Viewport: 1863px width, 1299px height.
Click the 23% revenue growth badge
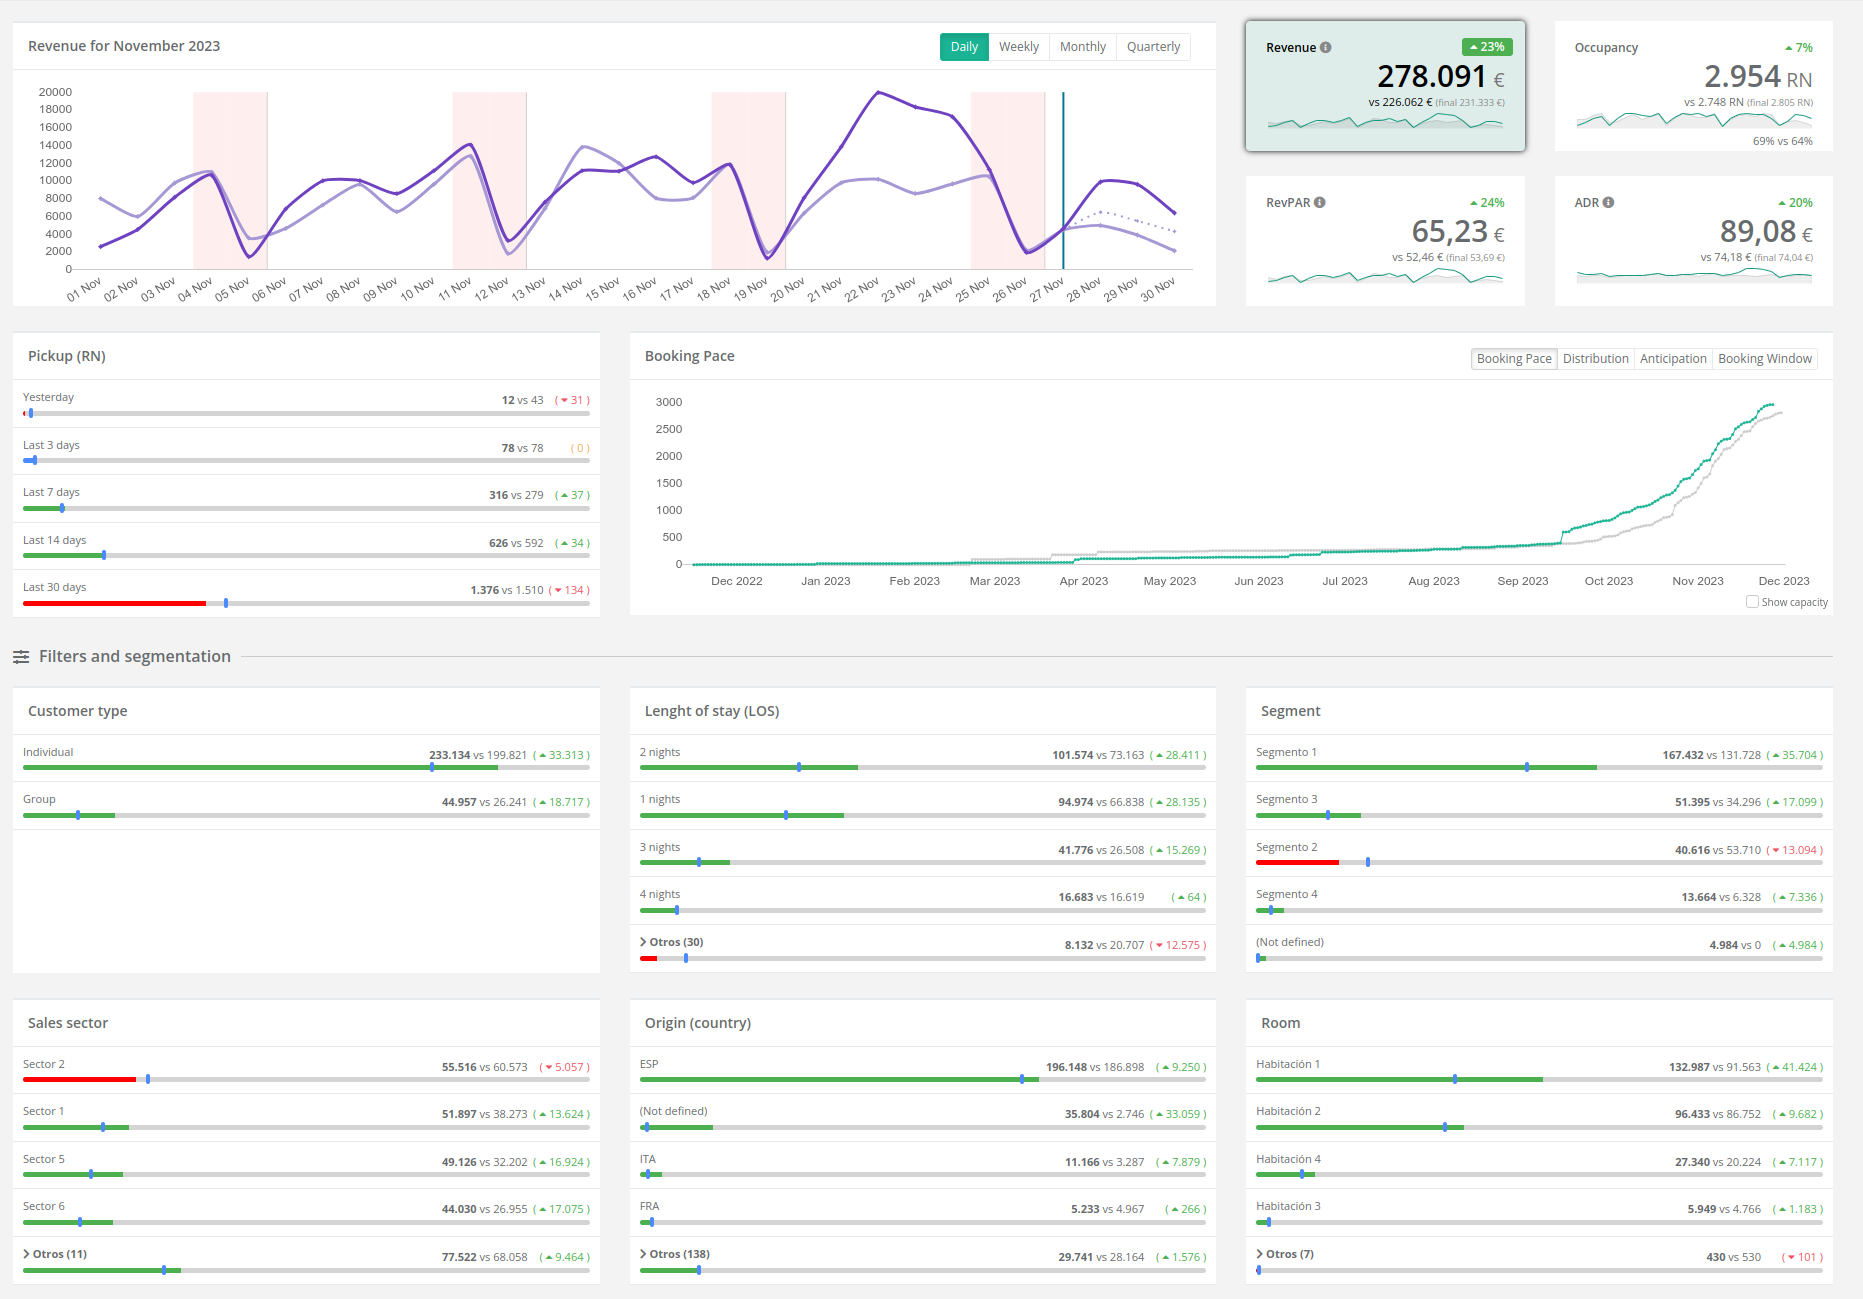point(1487,47)
